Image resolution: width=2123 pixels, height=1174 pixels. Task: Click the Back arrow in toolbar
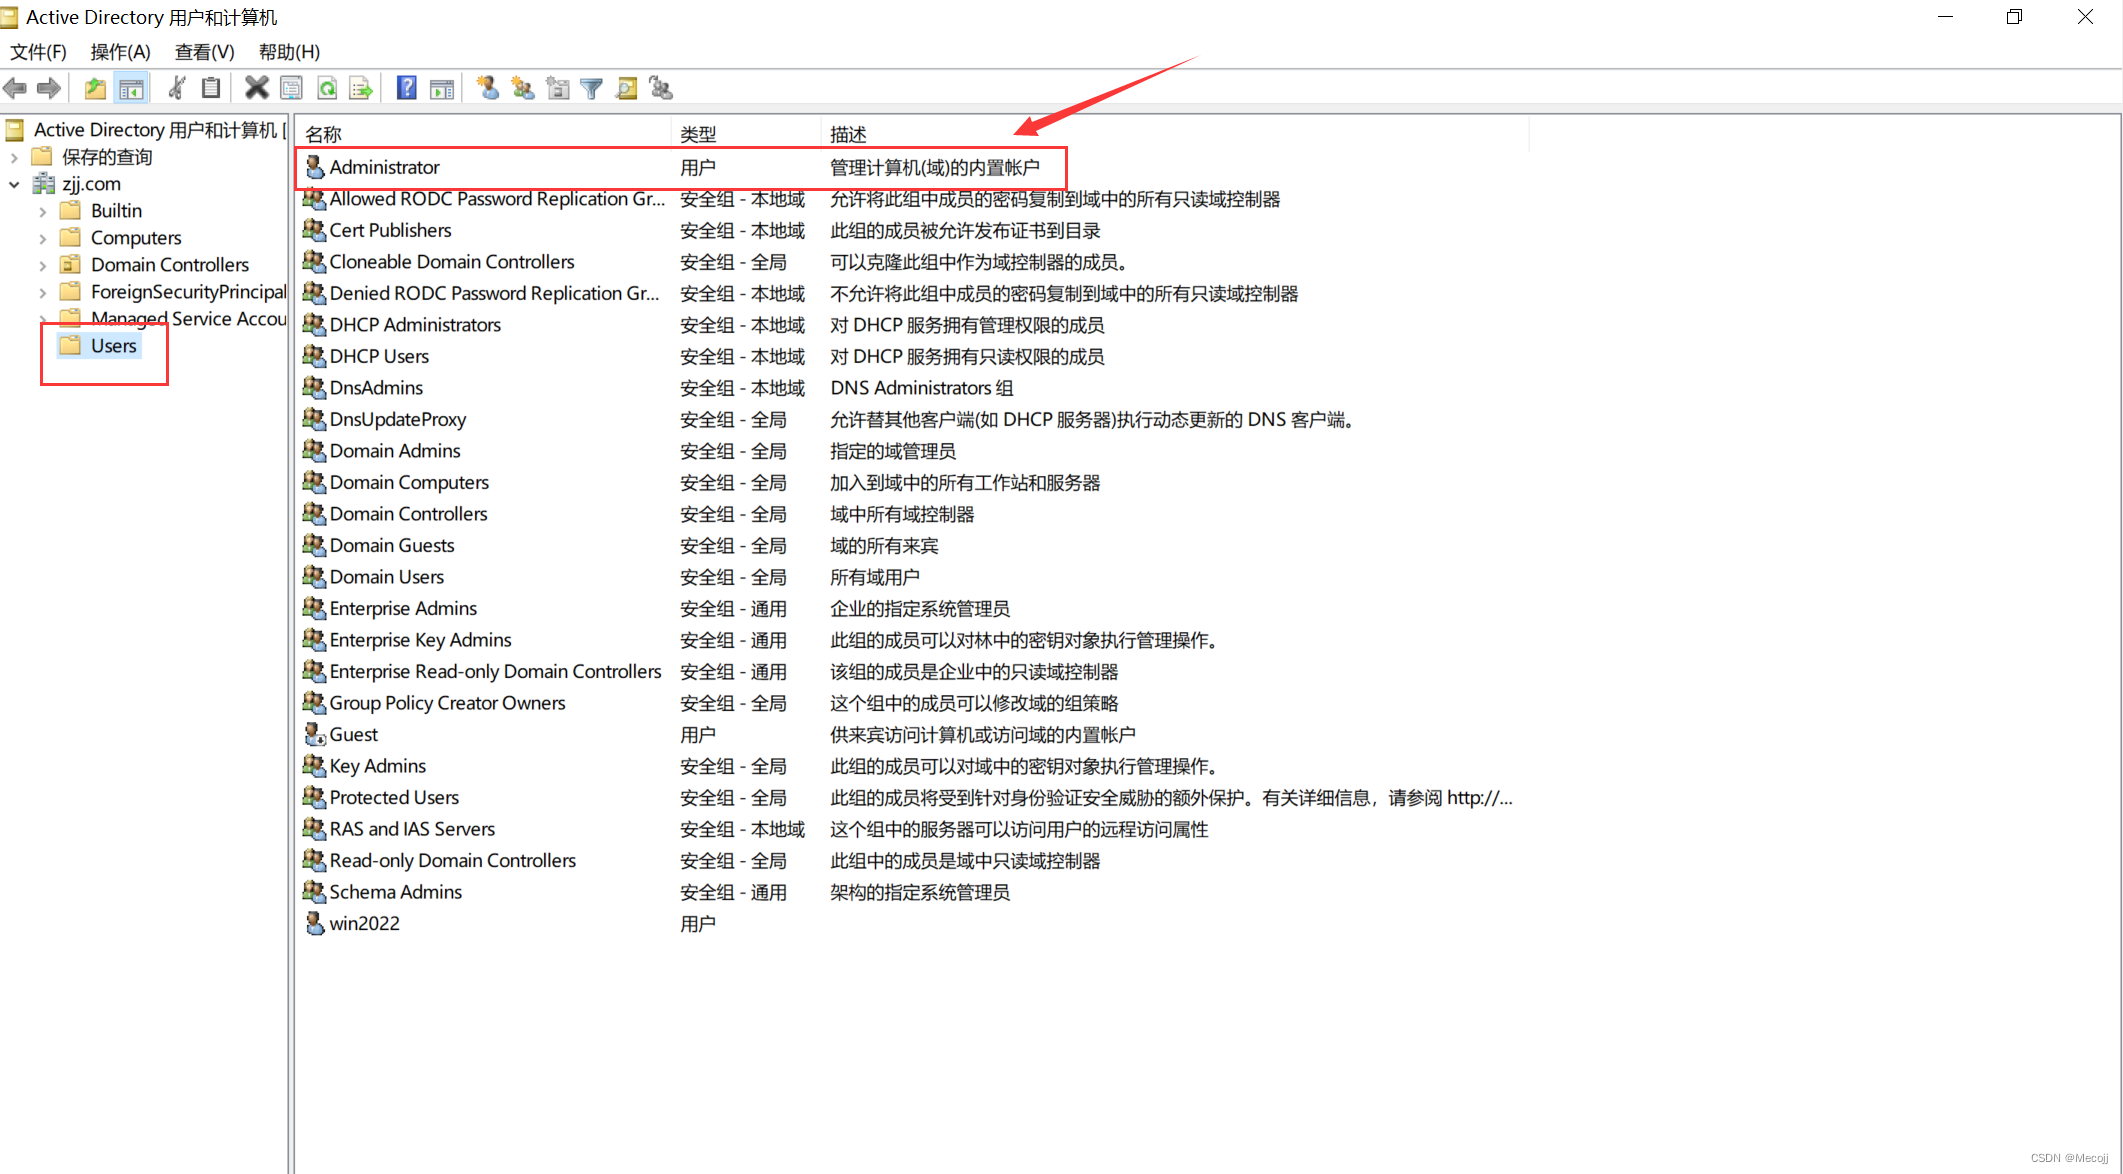click(x=15, y=89)
